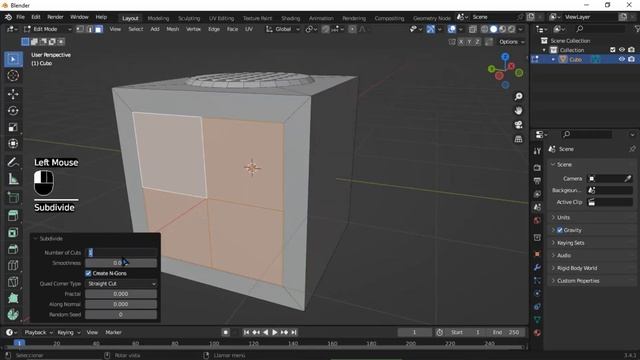Open the Face menu
The image size is (640, 360).
tap(232, 29)
